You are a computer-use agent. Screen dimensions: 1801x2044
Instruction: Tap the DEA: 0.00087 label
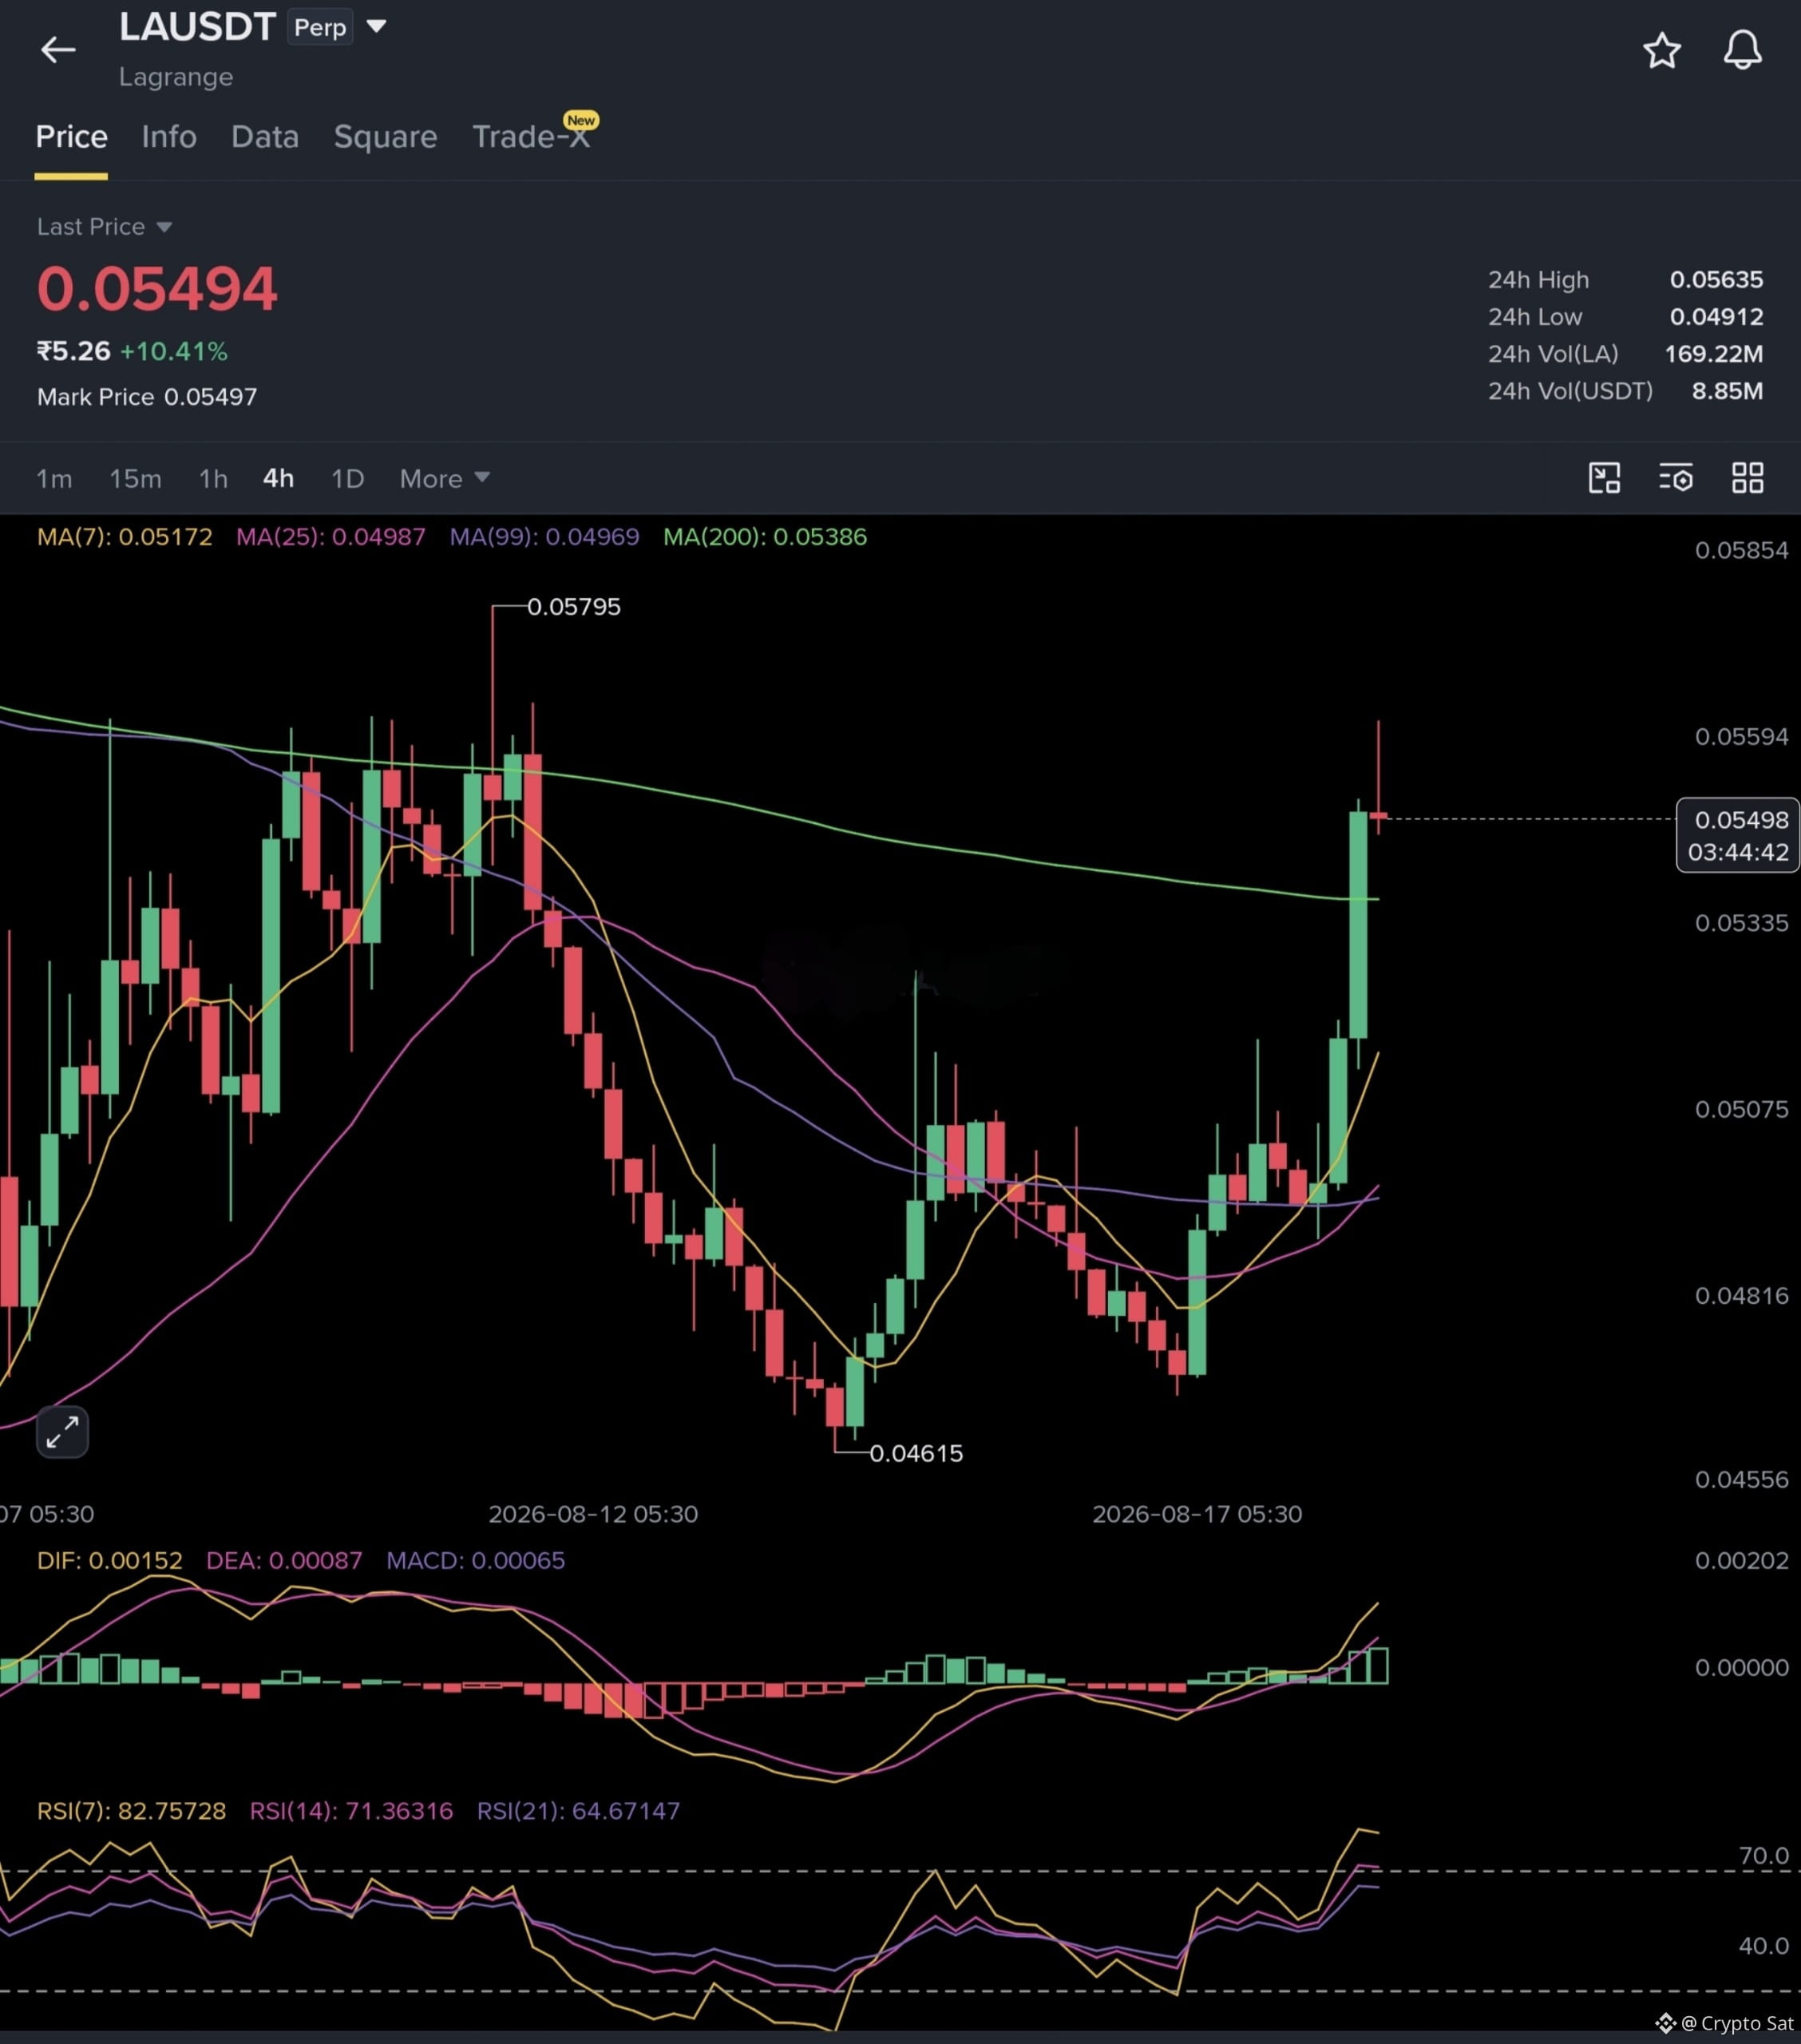[284, 1560]
